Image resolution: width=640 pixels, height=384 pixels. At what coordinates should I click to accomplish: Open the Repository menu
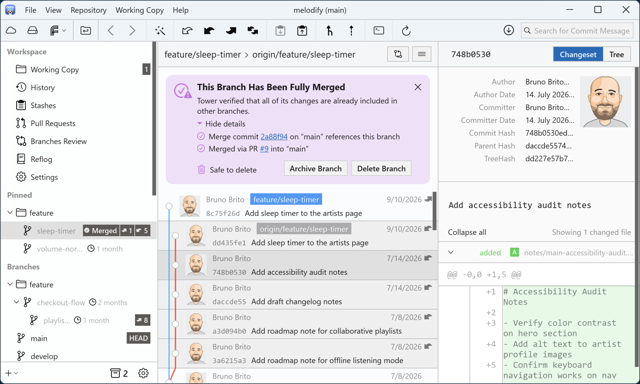click(88, 10)
